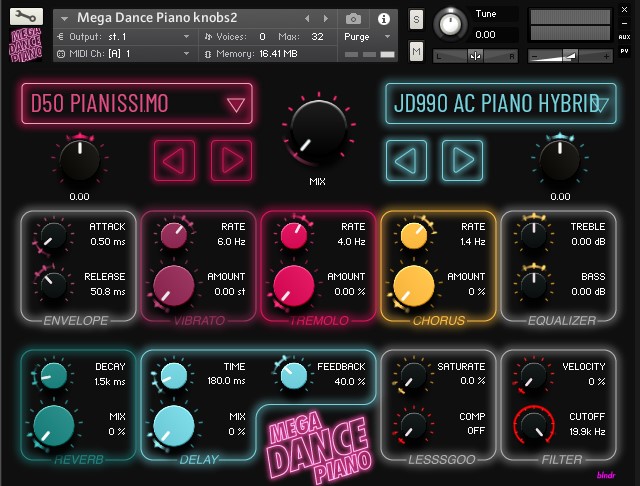Click the Tune value 0.00
This screenshot has height=486, width=640.
(485, 35)
